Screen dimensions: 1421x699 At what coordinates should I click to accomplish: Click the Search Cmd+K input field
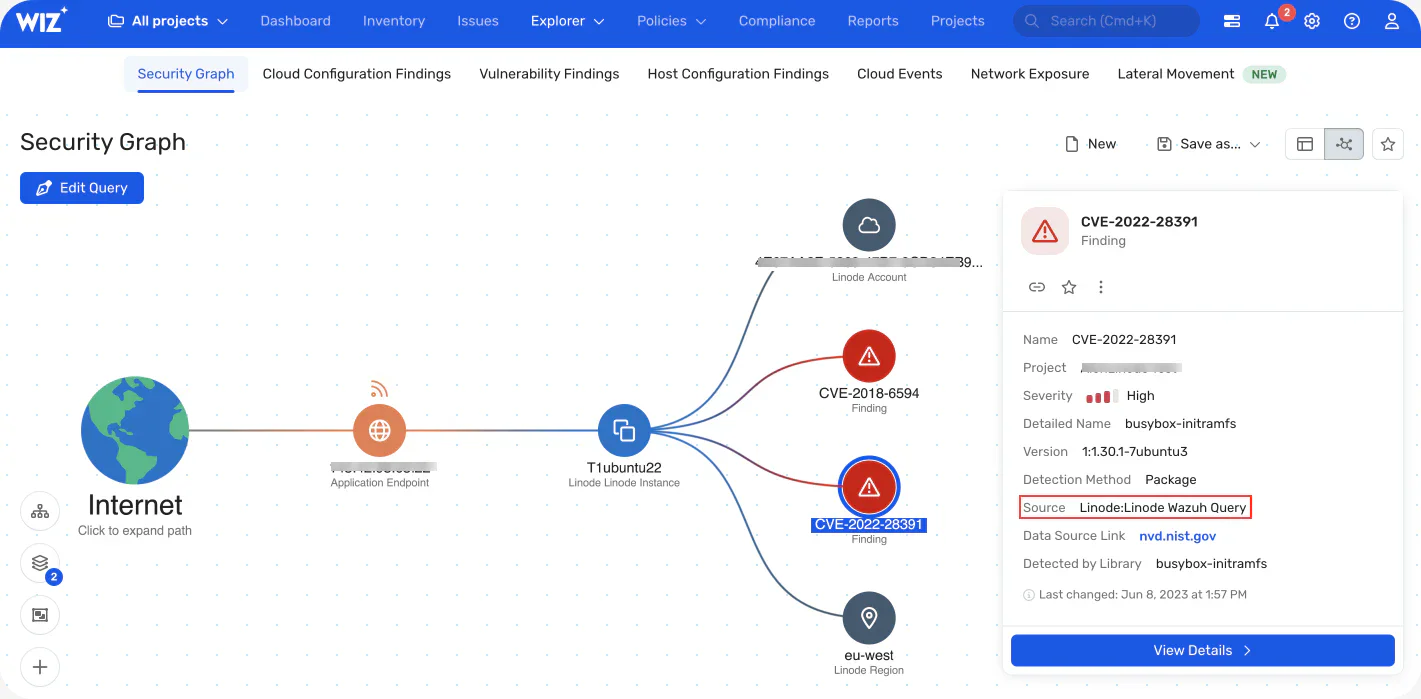pos(1105,20)
